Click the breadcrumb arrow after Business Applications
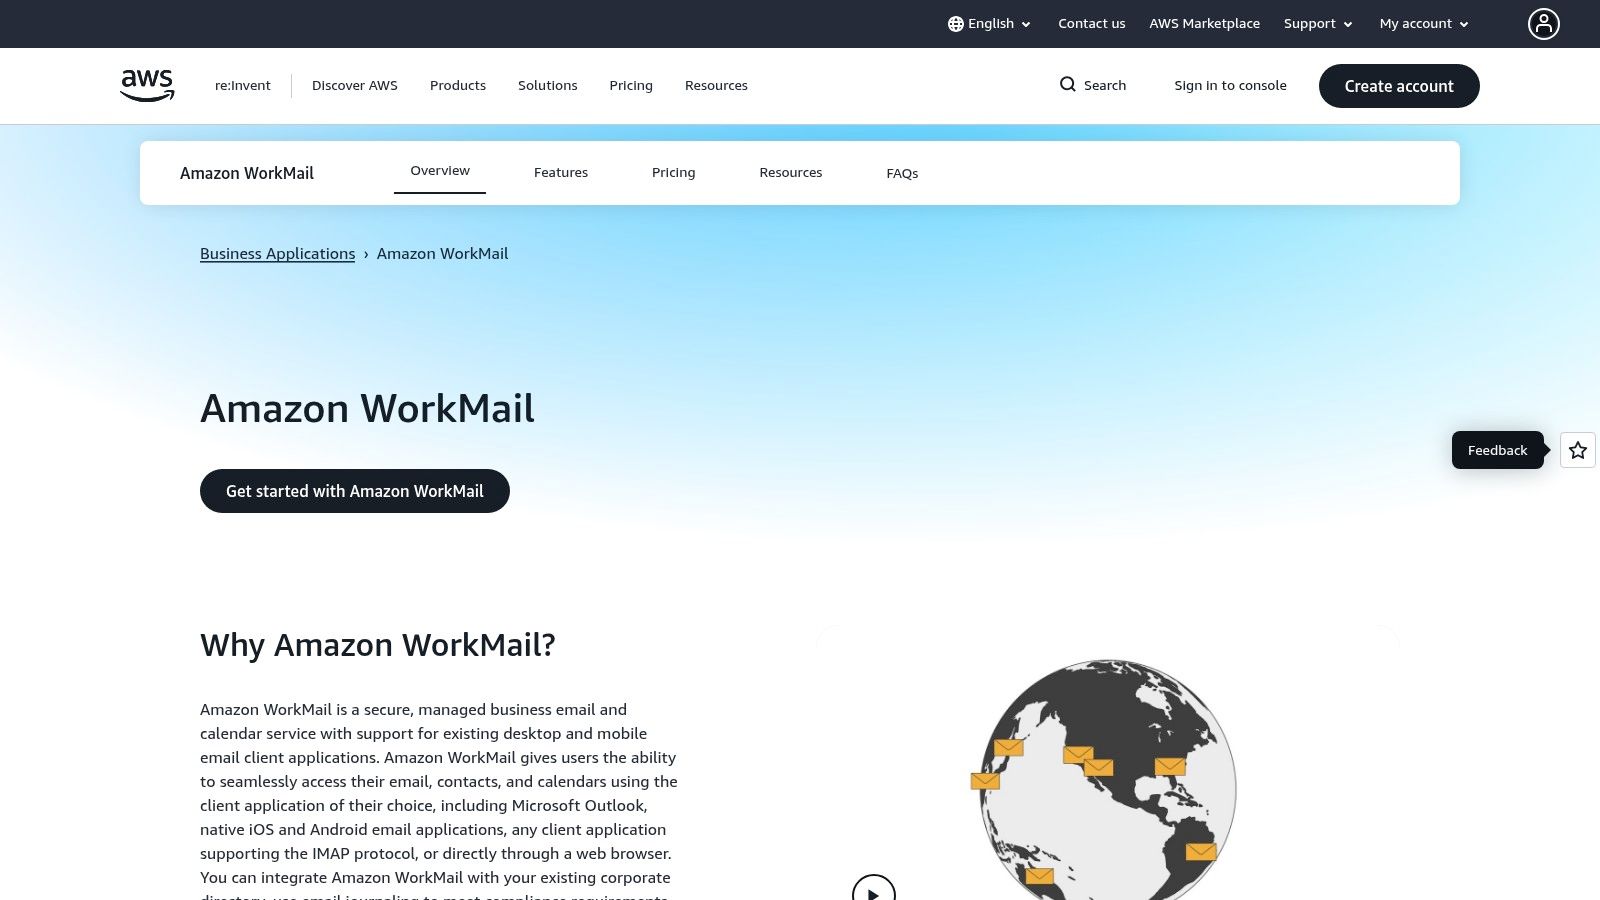The image size is (1600, 900). (367, 253)
